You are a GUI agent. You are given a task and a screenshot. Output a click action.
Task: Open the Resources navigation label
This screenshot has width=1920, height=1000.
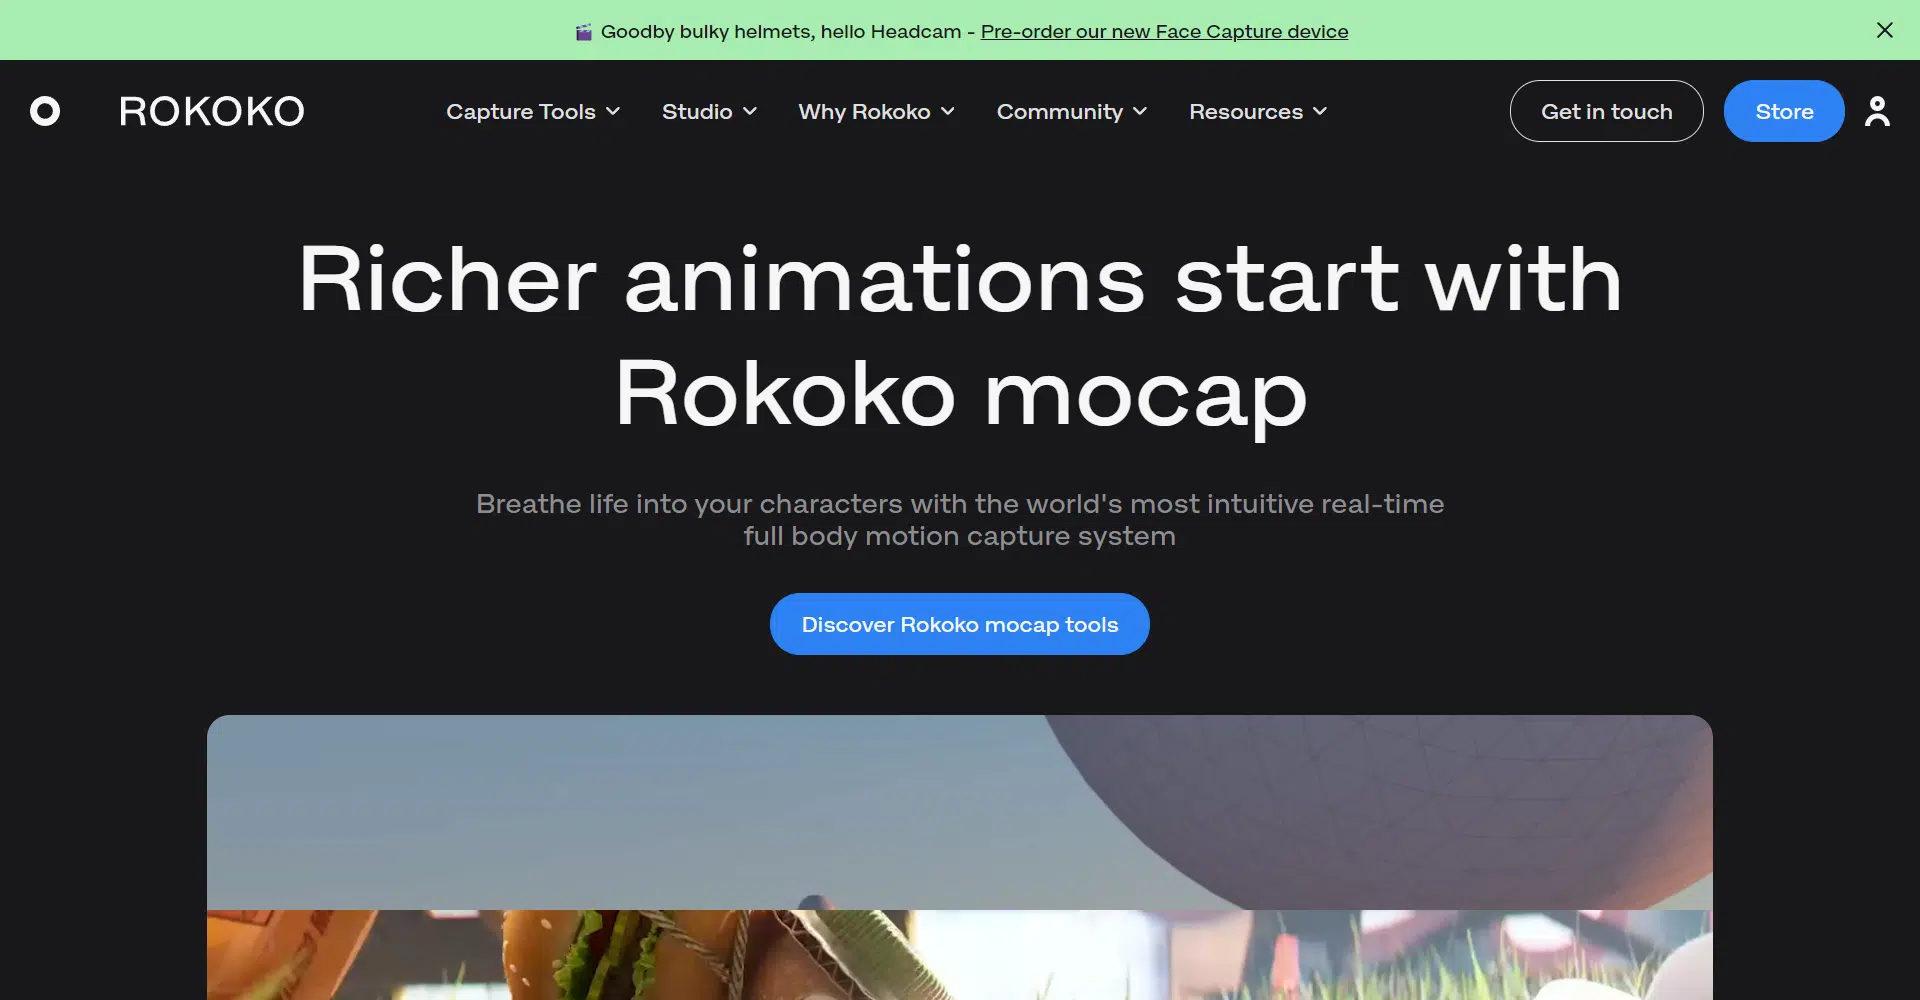[x=1245, y=111]
